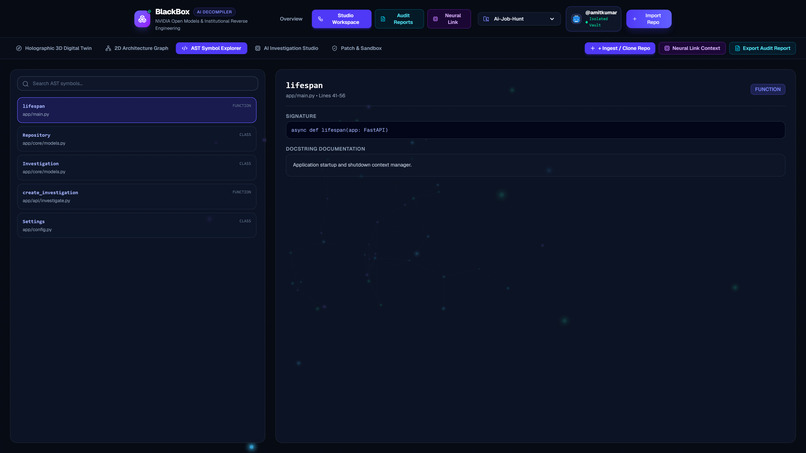Image resolution: width=806 pixels, height=453 pixels.
Task: Click the search magnifier icon
Action: click(25, 84)
